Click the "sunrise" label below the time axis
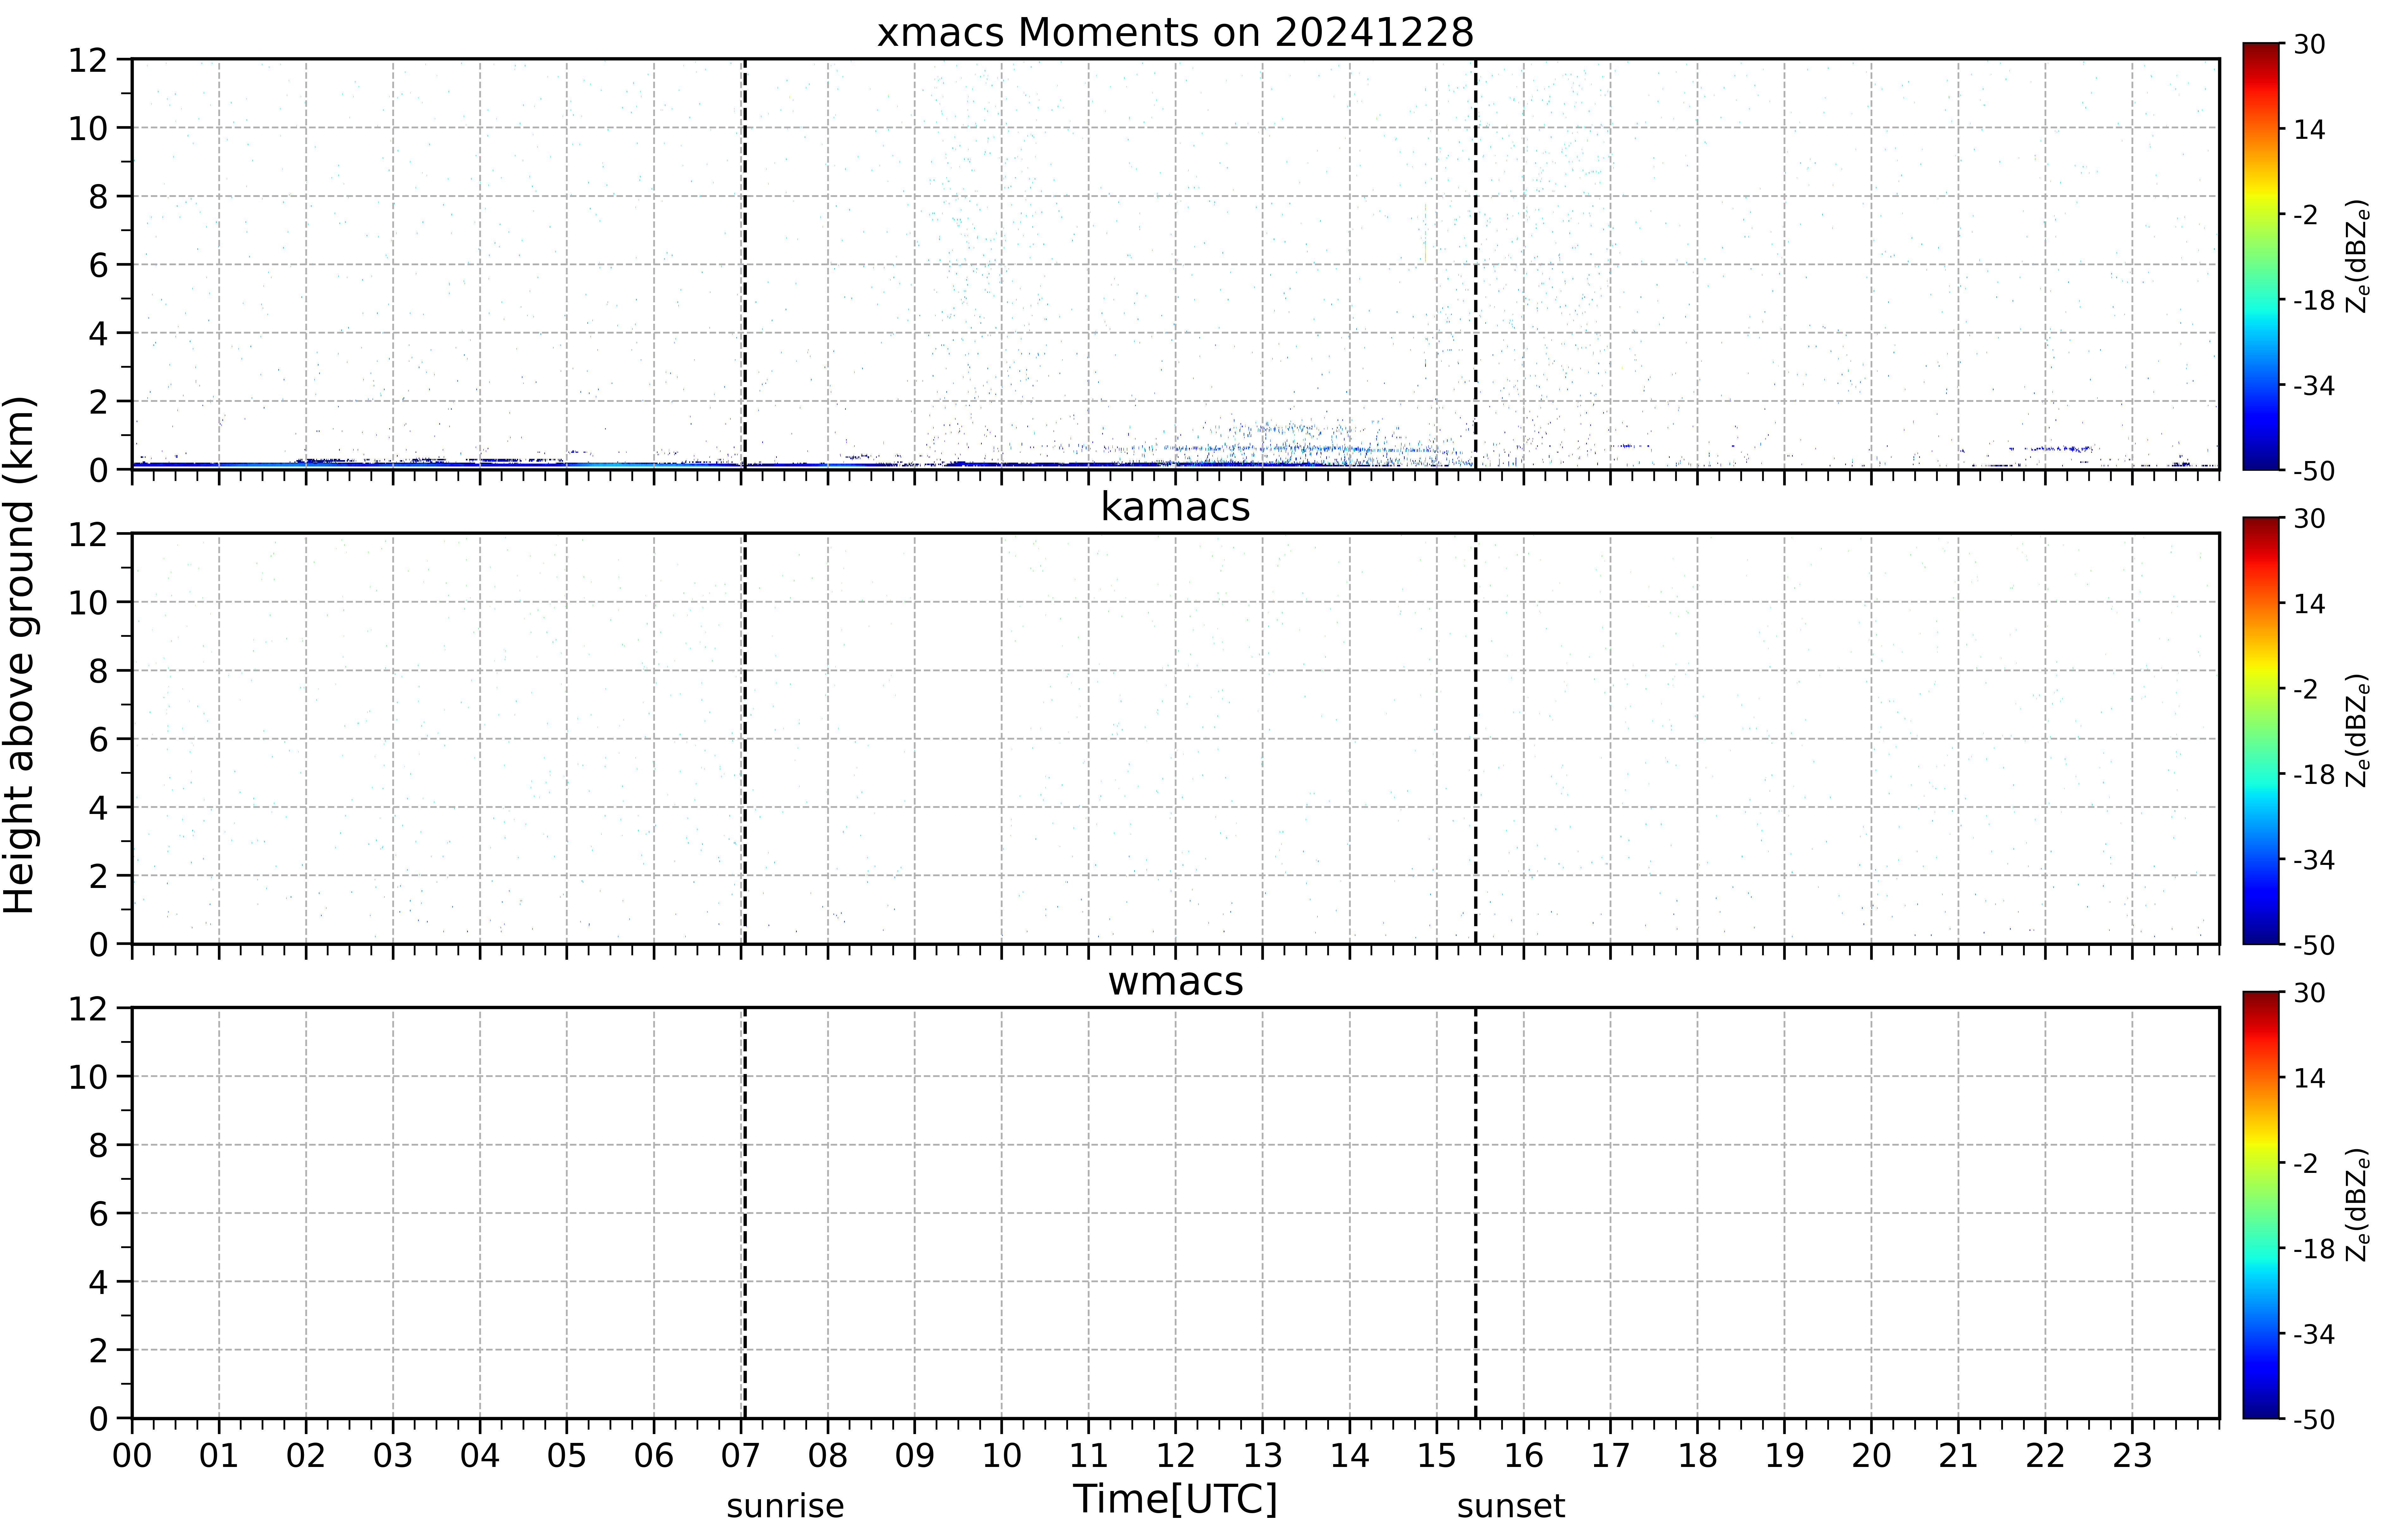 (x=785, y=1506)
